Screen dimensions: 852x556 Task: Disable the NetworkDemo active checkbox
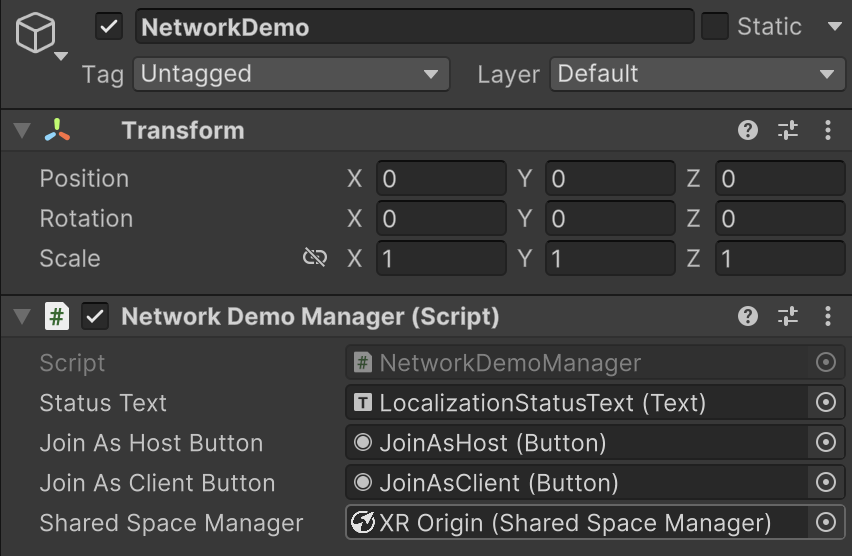(x=109, y=27)
